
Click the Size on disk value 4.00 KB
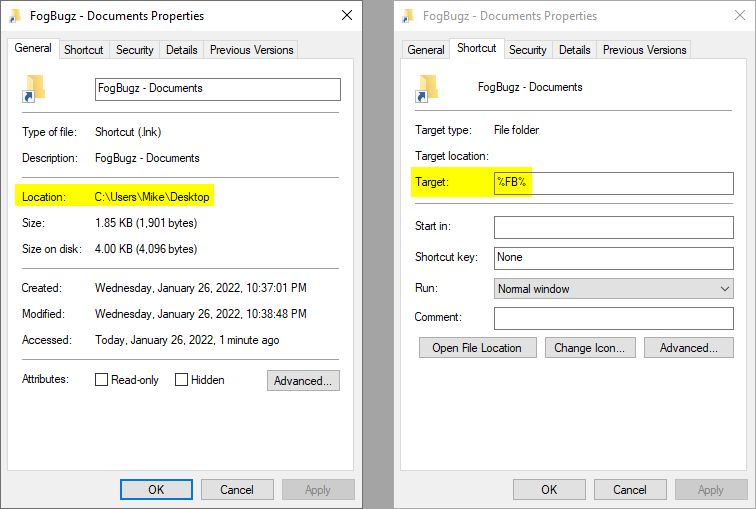pos(146,249)
